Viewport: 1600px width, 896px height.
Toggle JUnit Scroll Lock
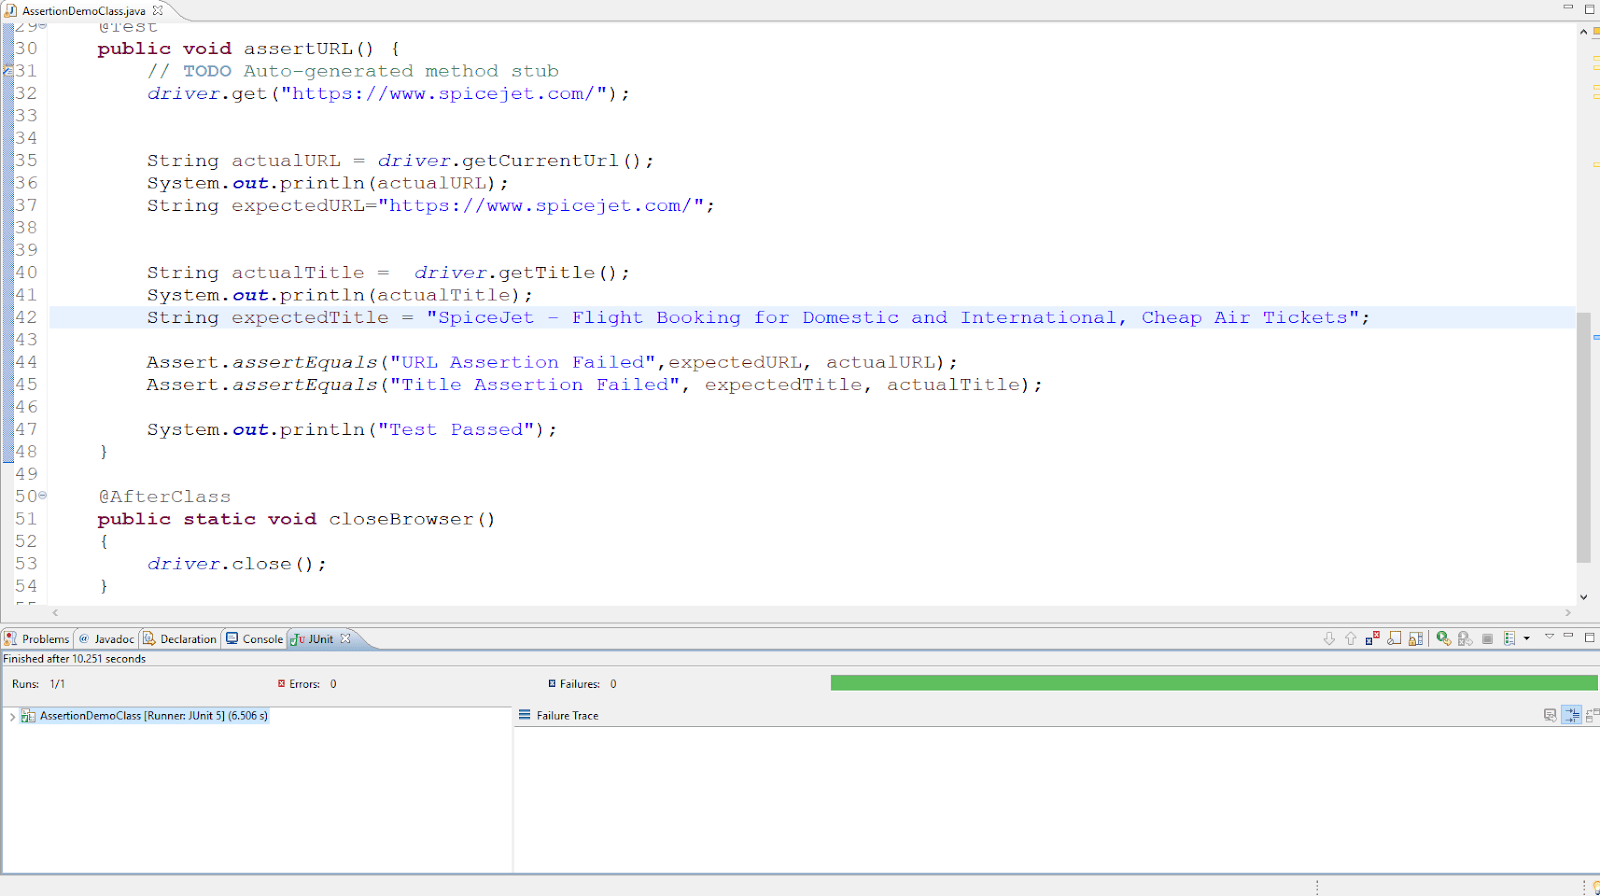(x=1416, y=638)
